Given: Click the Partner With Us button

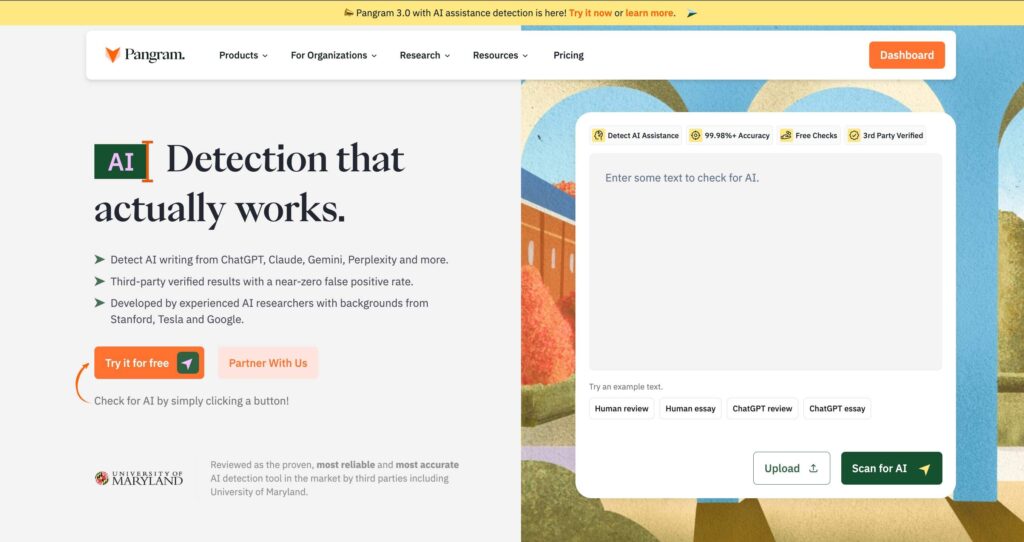Looking at the screenshot, I should pyautogui.click(x=268, y=363).
